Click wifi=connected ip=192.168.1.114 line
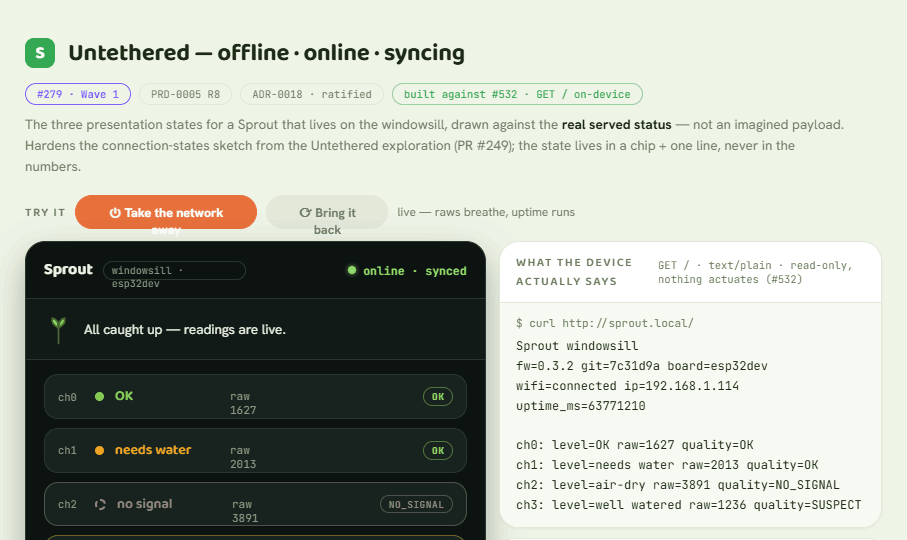The image size is (907, 540). 627,386
